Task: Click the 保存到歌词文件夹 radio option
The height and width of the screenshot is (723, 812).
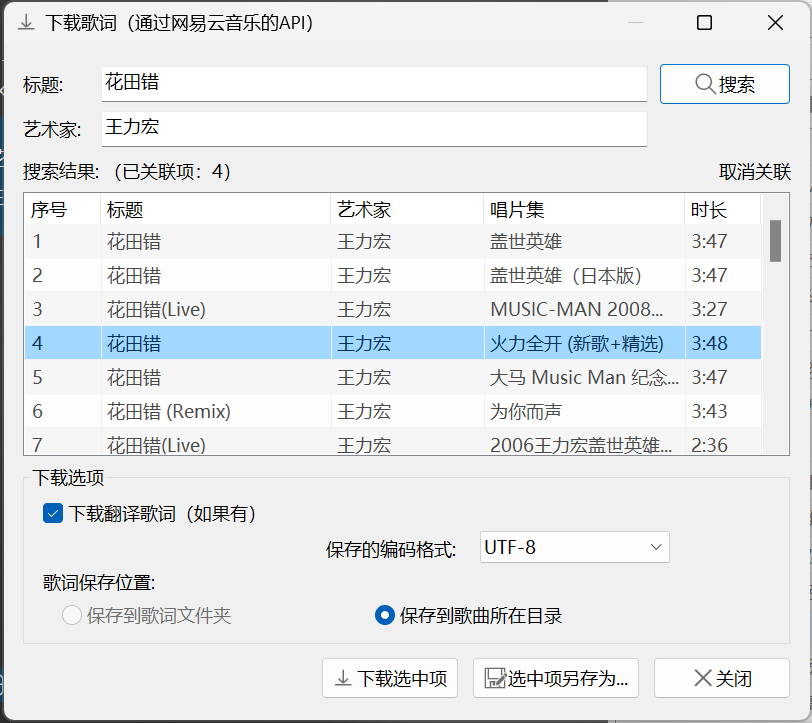Action: (x=71, y=616)
